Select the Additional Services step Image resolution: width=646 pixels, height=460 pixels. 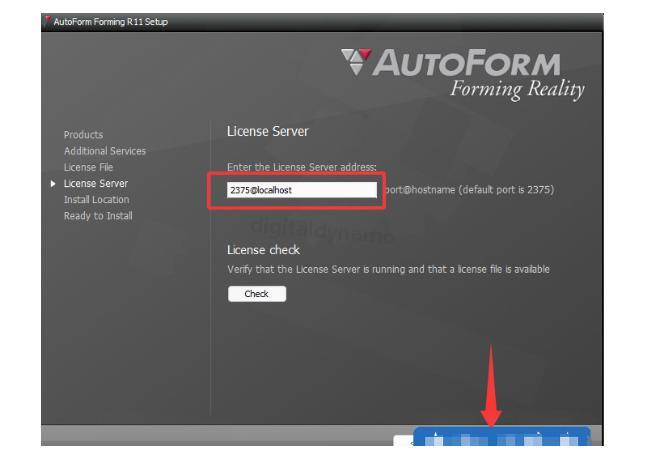tap(105, 151)
